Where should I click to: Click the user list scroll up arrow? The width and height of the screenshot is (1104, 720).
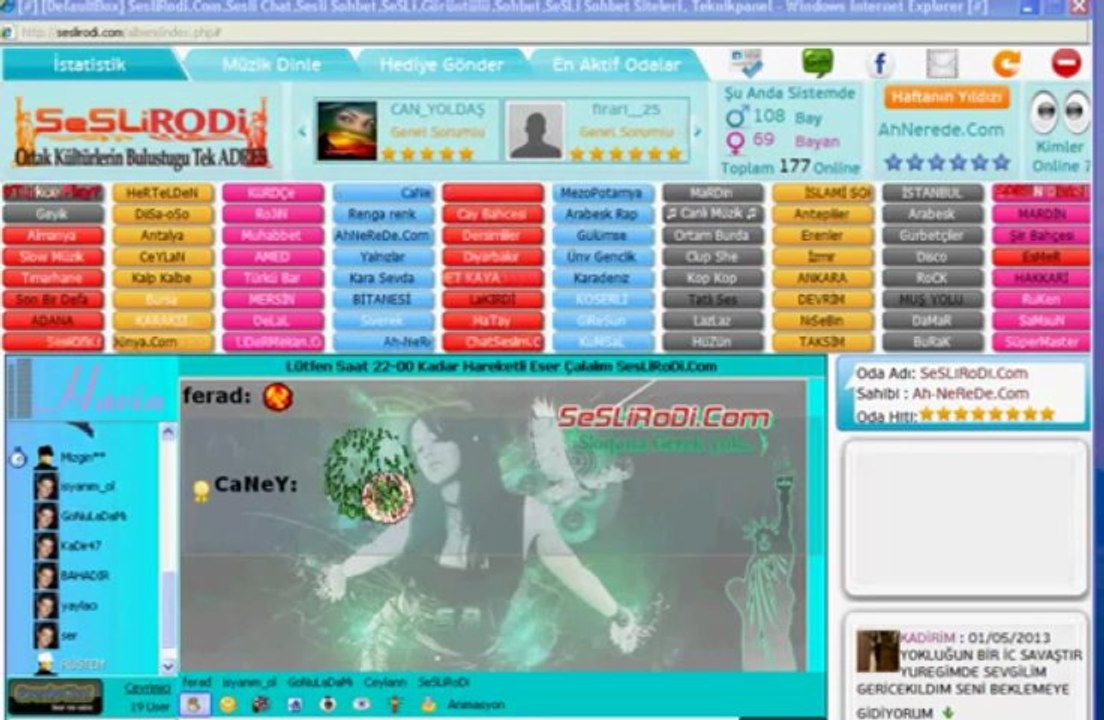[168, 432]
